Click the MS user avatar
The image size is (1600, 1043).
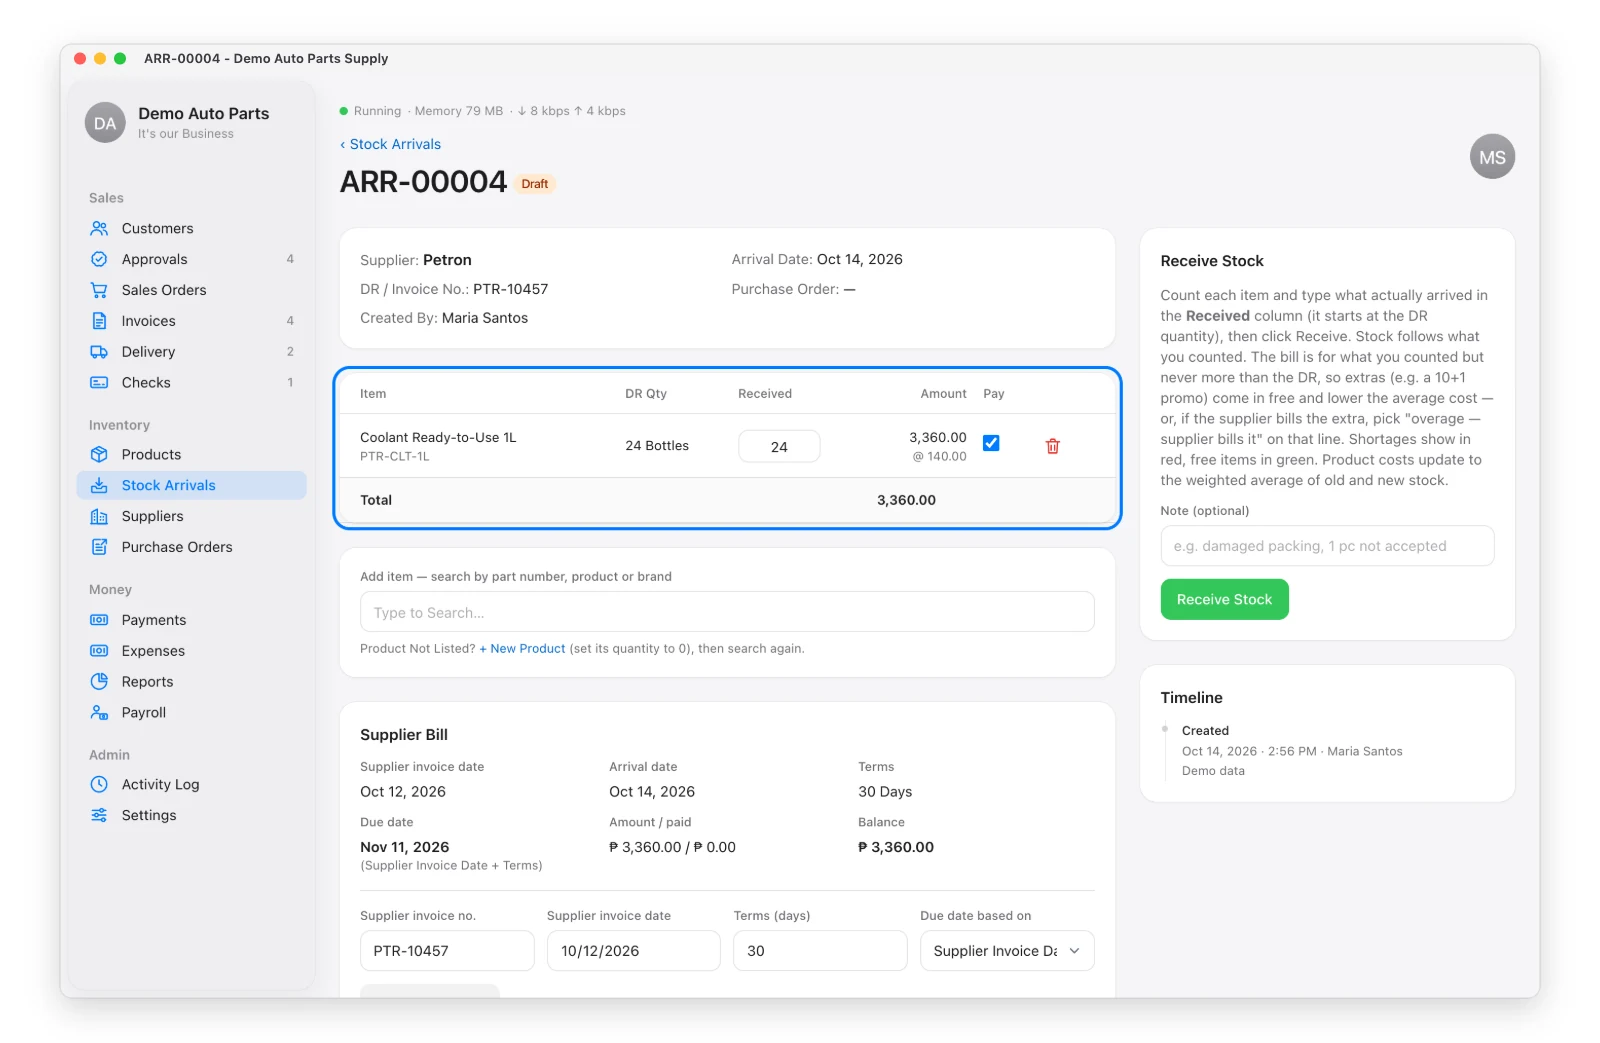tap(1492, 157)
